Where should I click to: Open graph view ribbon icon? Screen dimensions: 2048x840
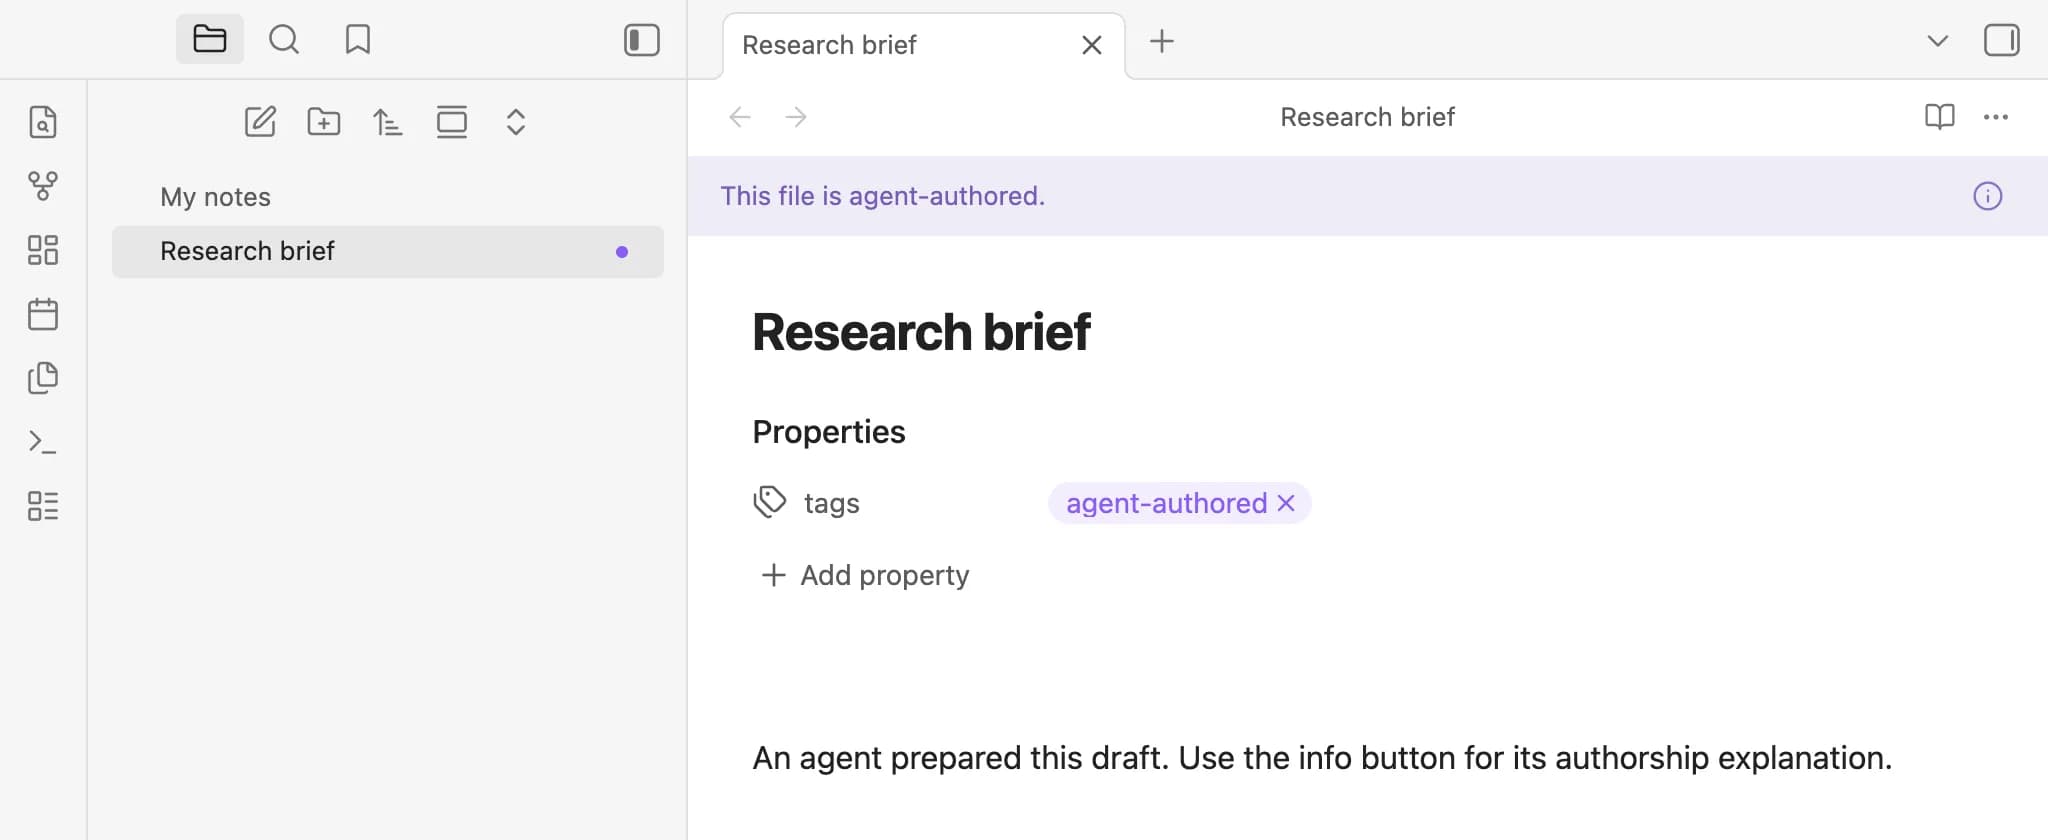click(x=43, y=185)
